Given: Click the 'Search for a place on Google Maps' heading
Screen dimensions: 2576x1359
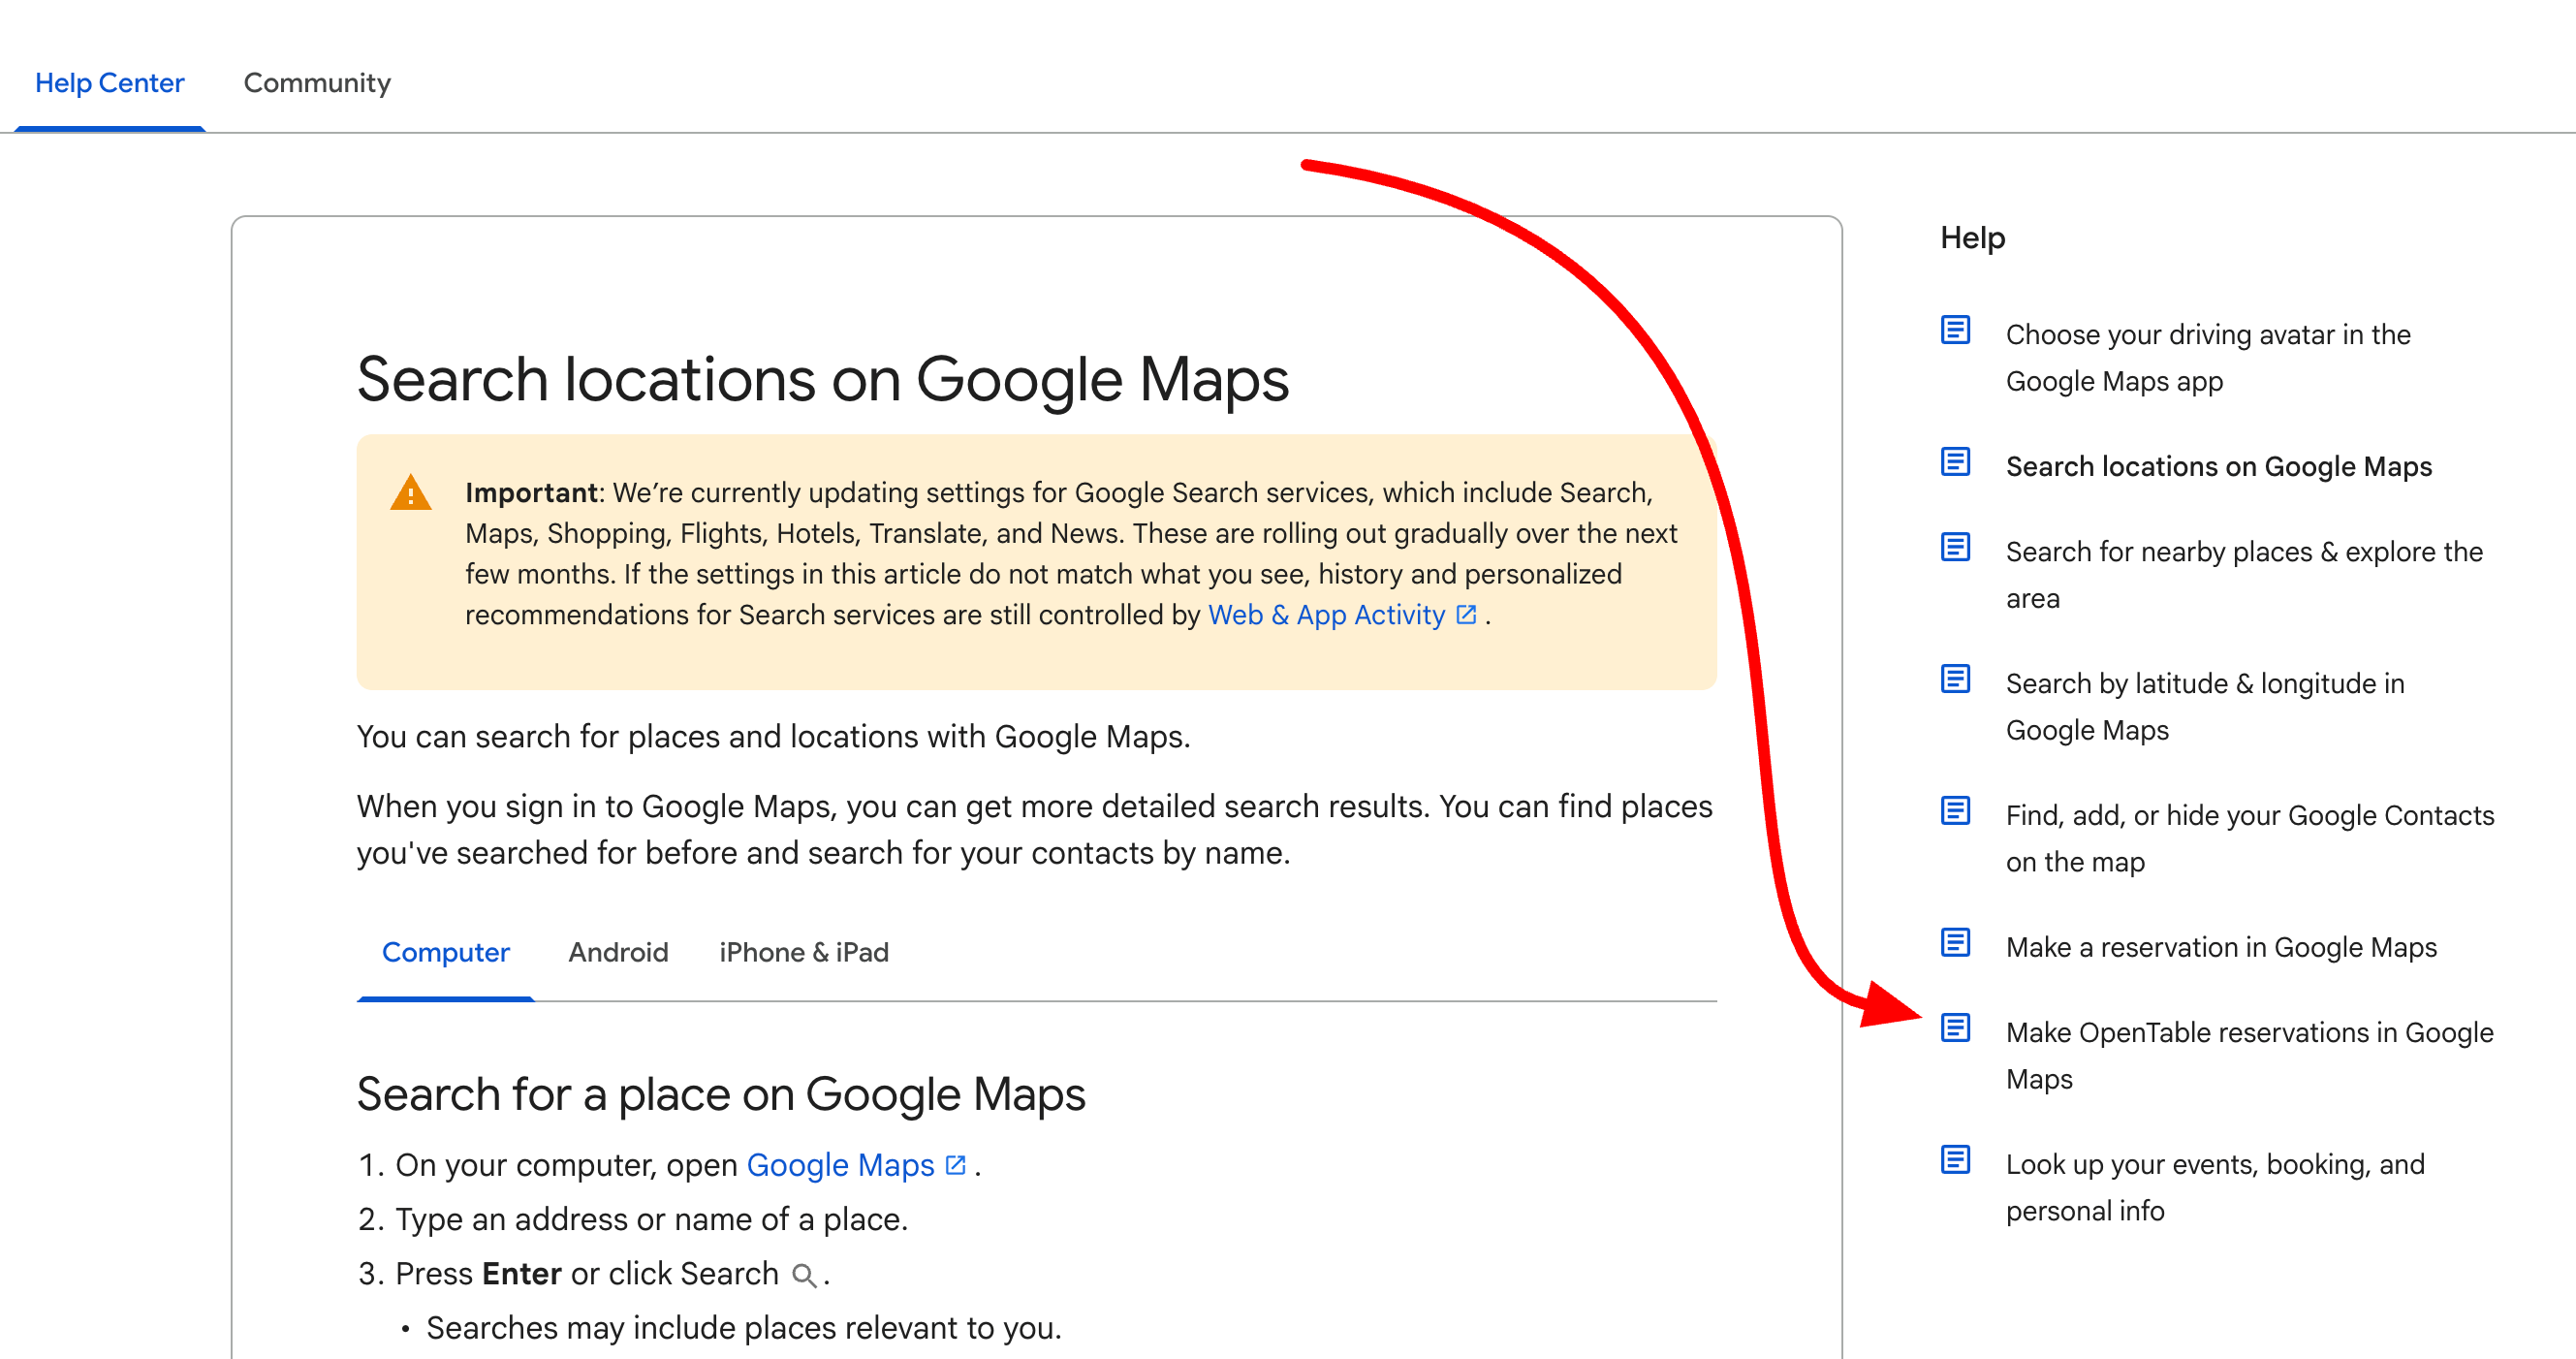Looking at the screenshot, I should coord(721,1094).
